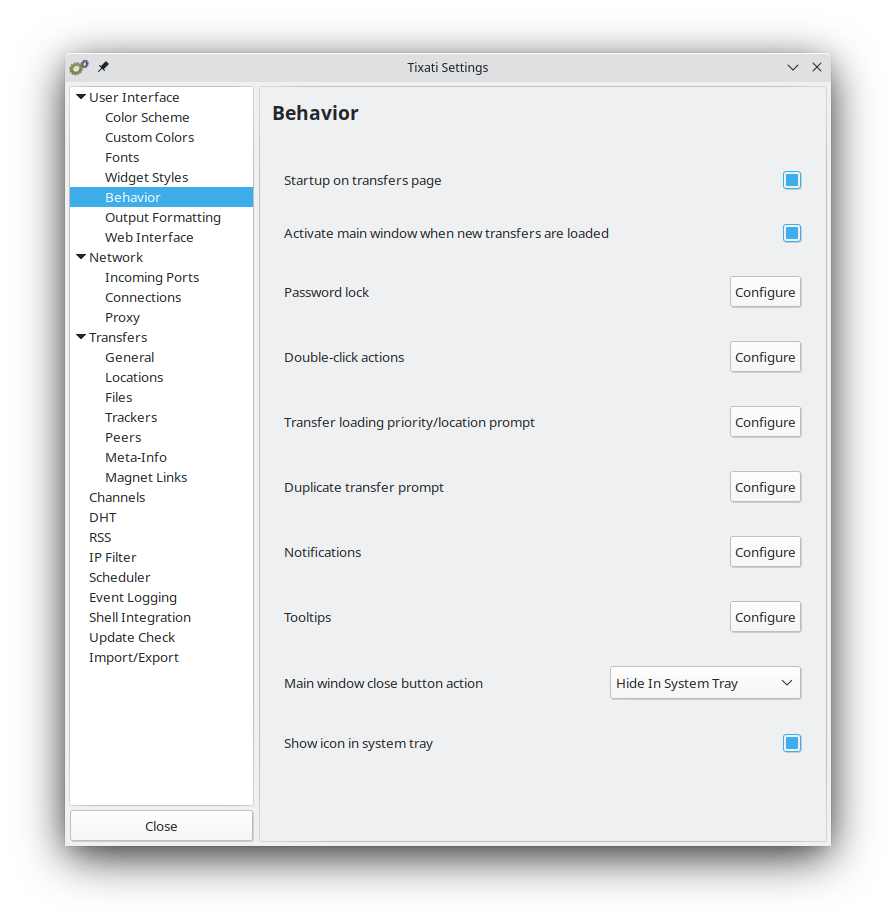Collapse the Transfers section
Screen dimensions: 896x923
[x=81, y=337]
